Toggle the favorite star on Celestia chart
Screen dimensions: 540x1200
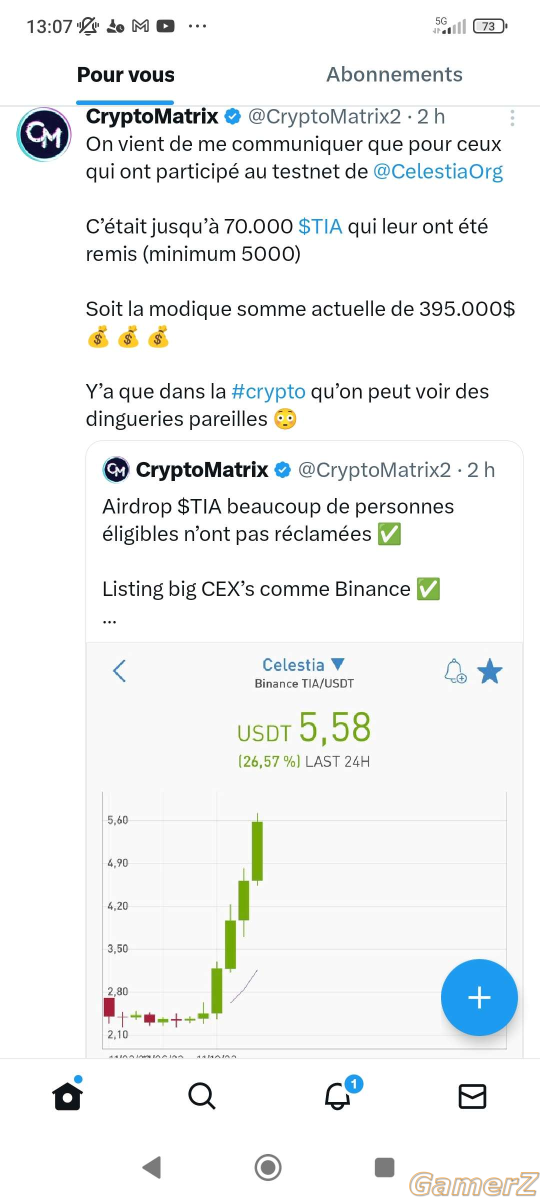click(x=490, y=671)
